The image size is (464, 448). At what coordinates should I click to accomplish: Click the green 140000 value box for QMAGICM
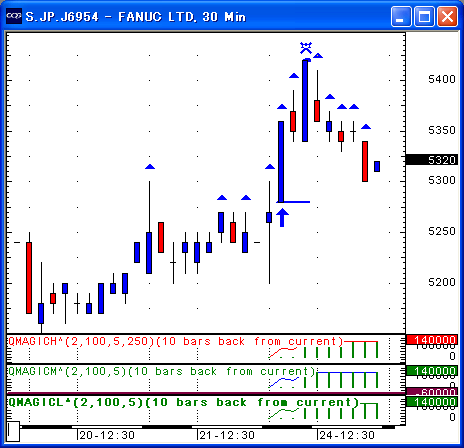tap(431, 371)
